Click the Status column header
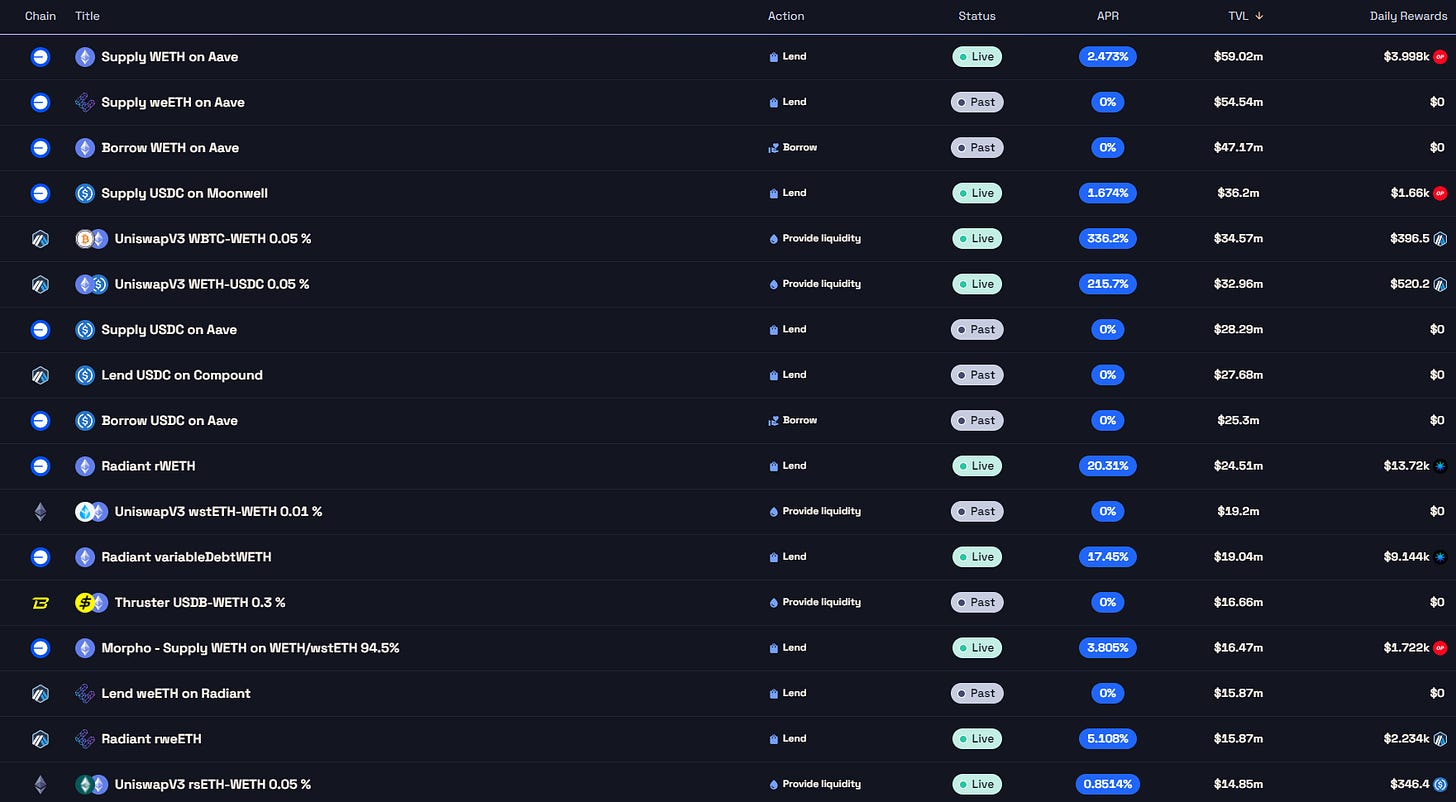 tap(977, 16)
